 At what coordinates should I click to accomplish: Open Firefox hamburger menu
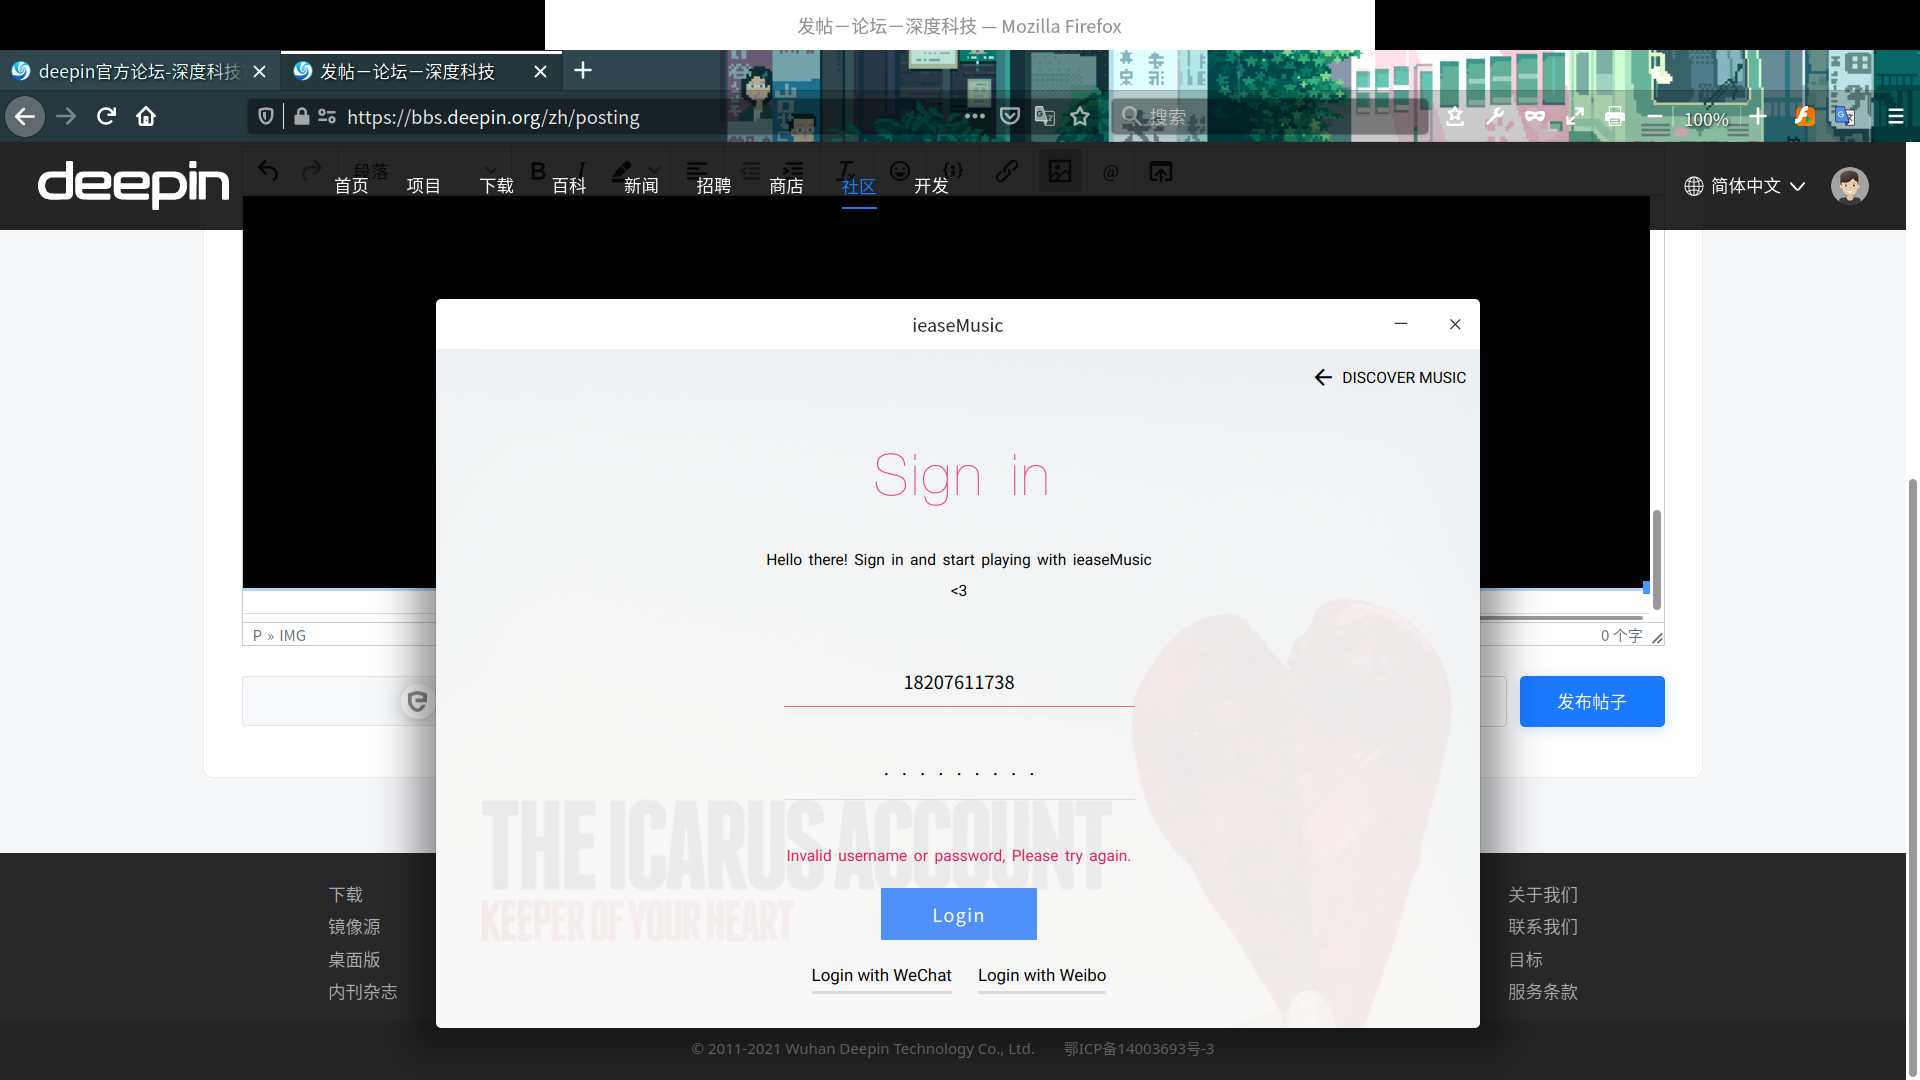click(1895, 117)
